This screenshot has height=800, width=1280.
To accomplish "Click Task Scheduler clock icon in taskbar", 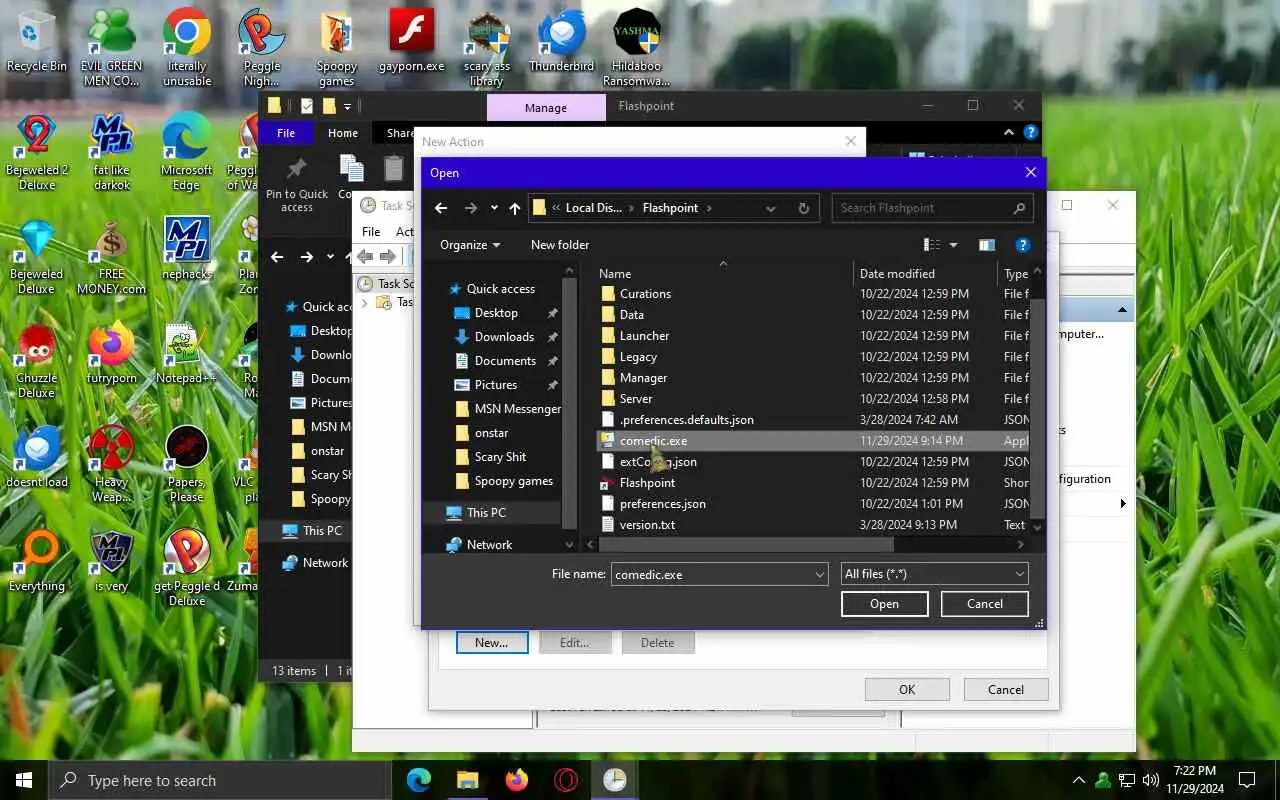I will coord(615,780).
